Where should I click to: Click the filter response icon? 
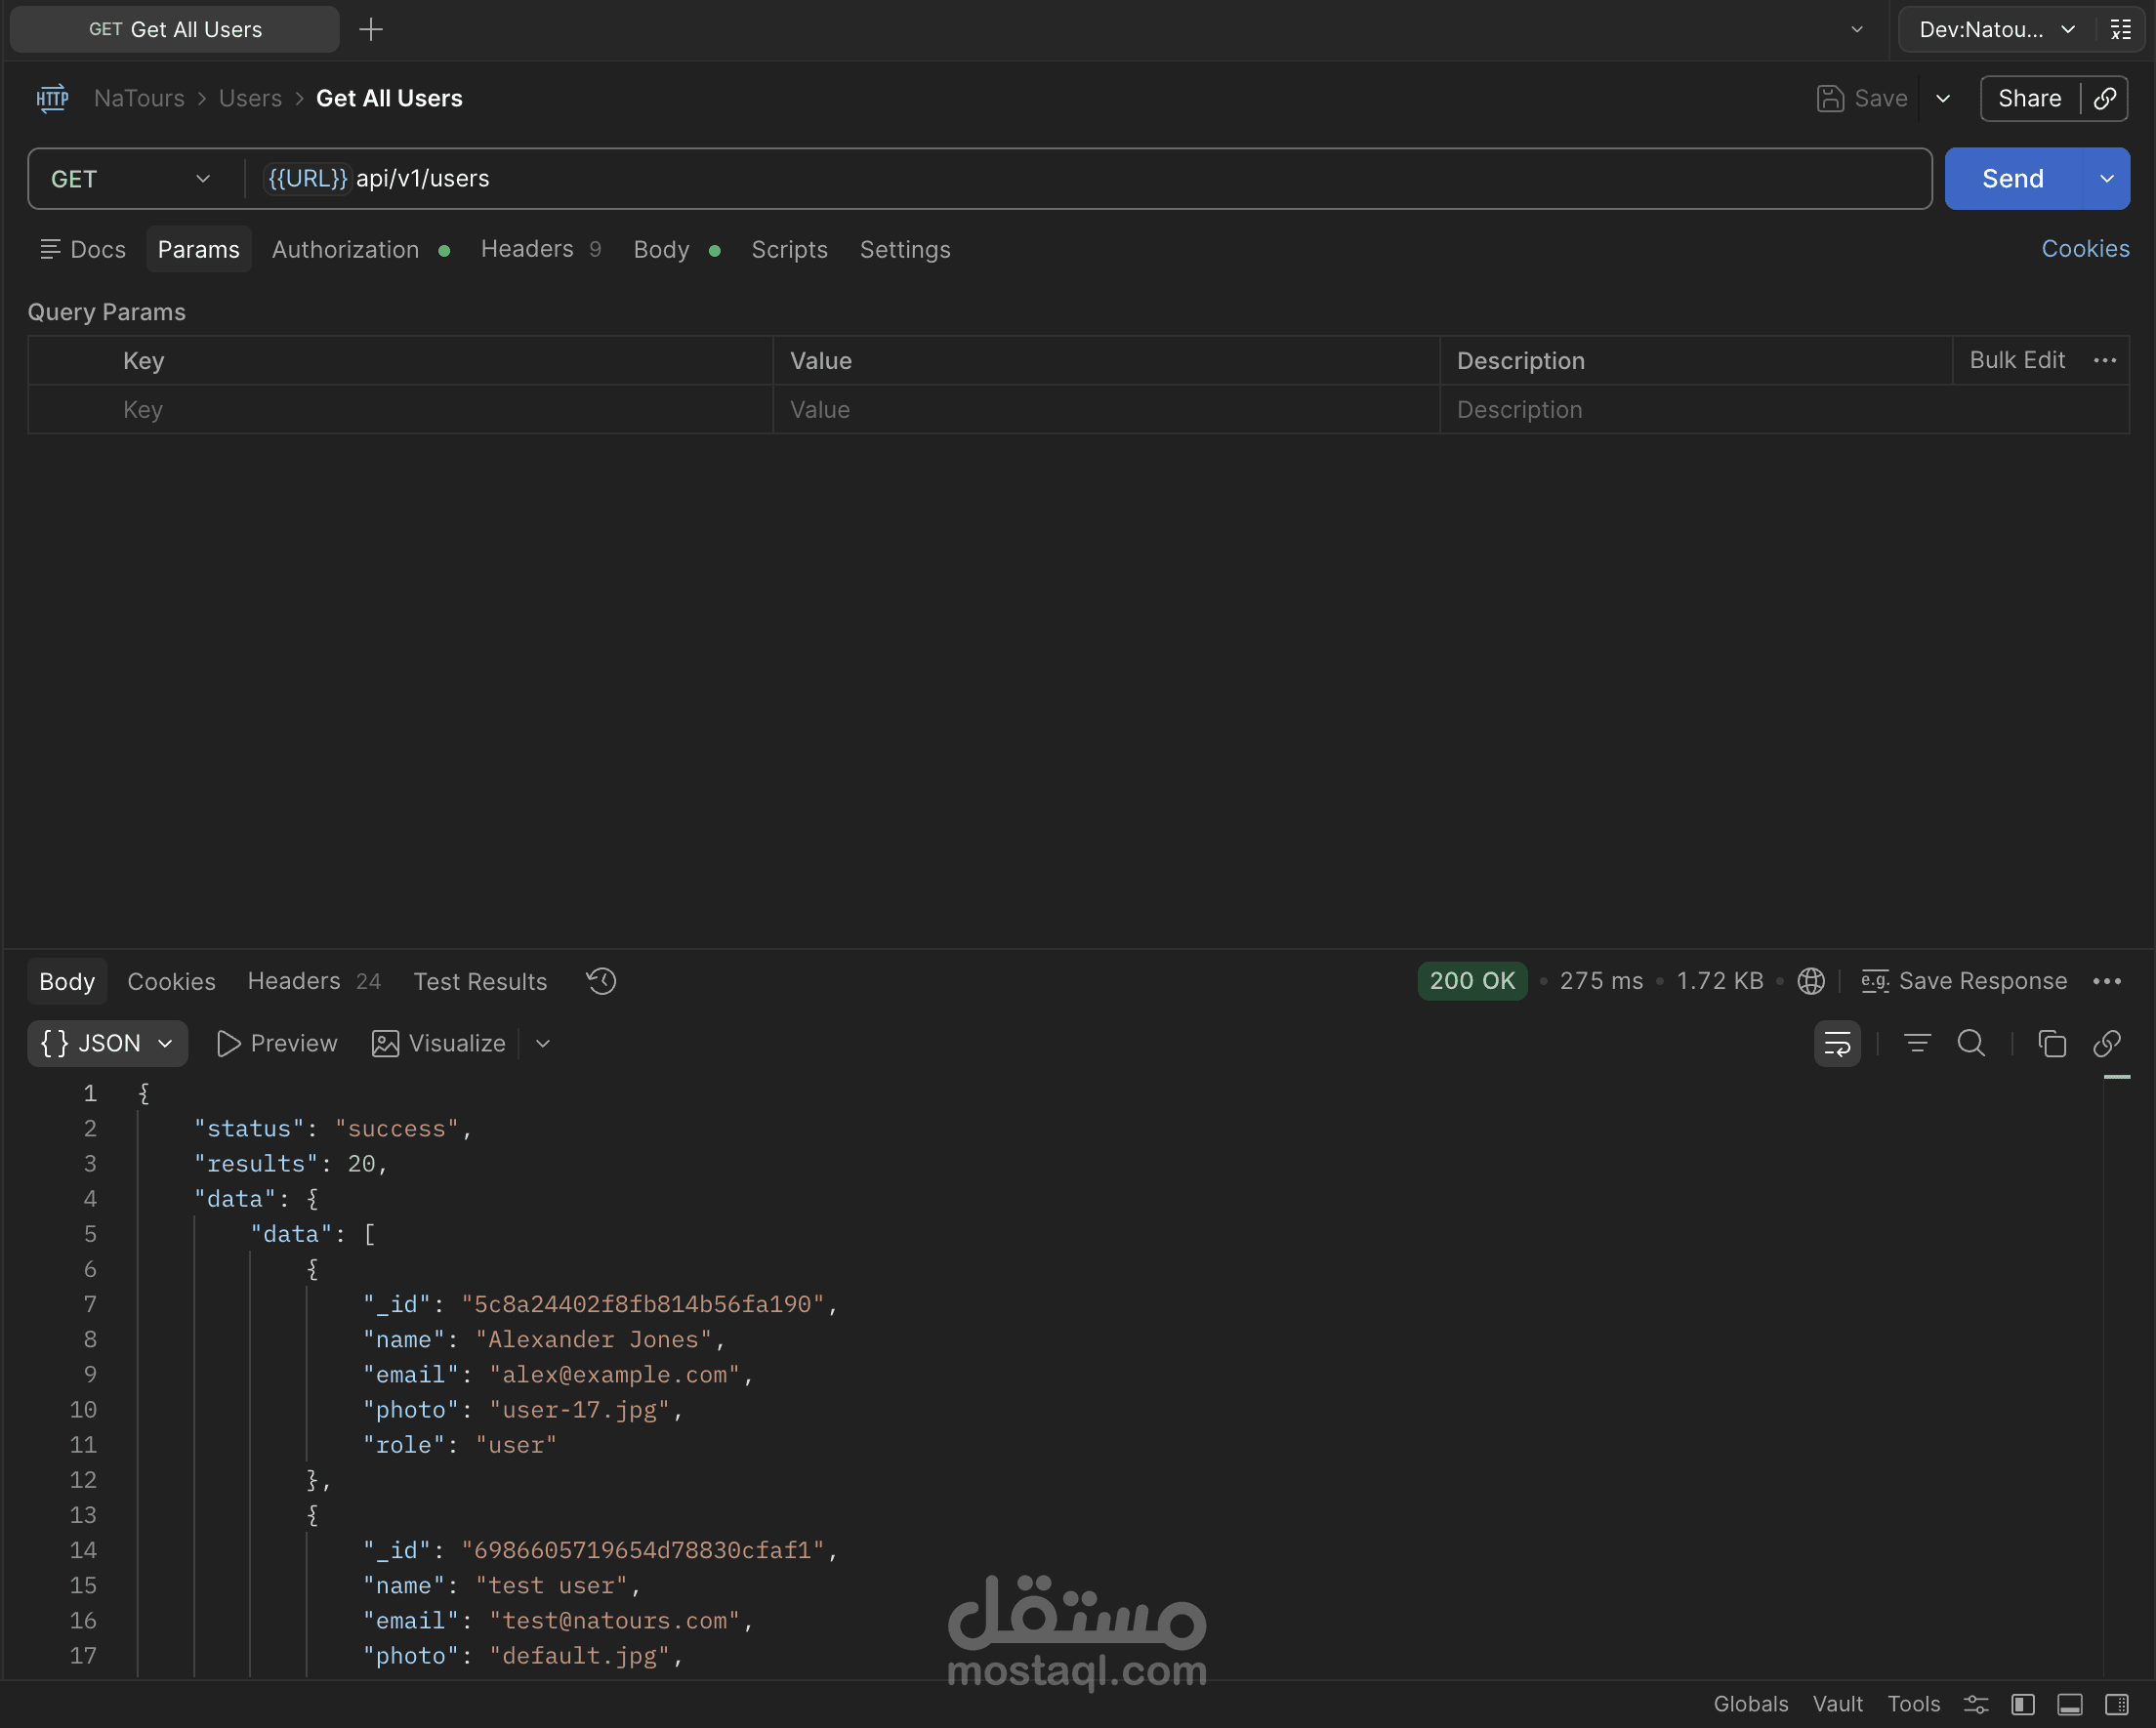tap(1916, 1043)
